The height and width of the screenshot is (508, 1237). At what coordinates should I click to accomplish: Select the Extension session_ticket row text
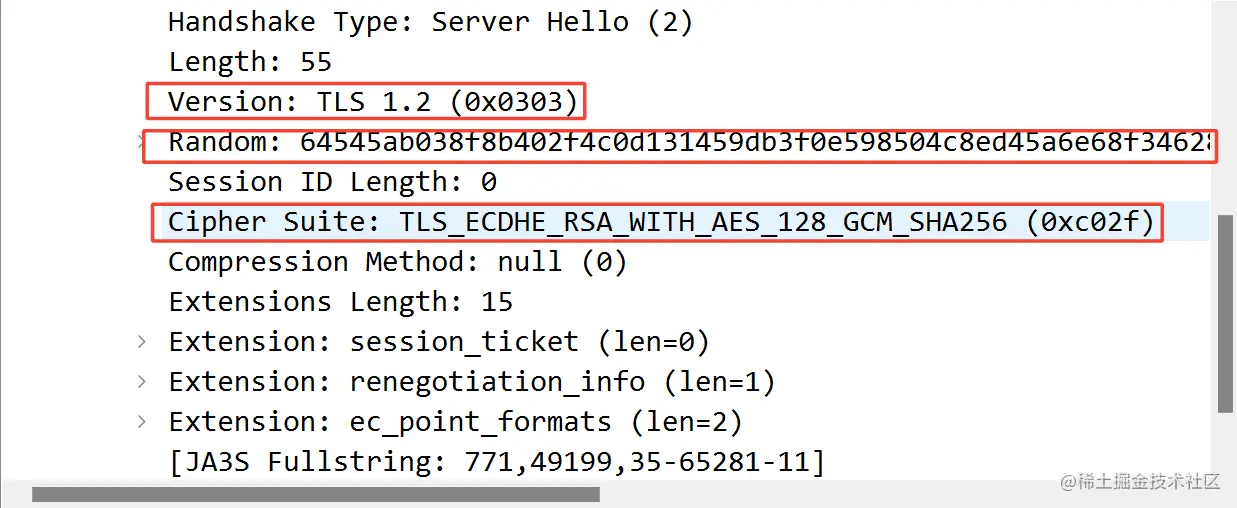pyautogui.click(x=439, y=342)
